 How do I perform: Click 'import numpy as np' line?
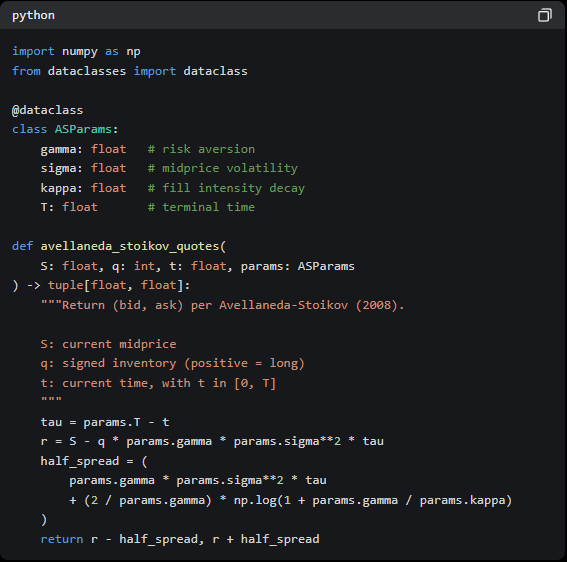76,51
